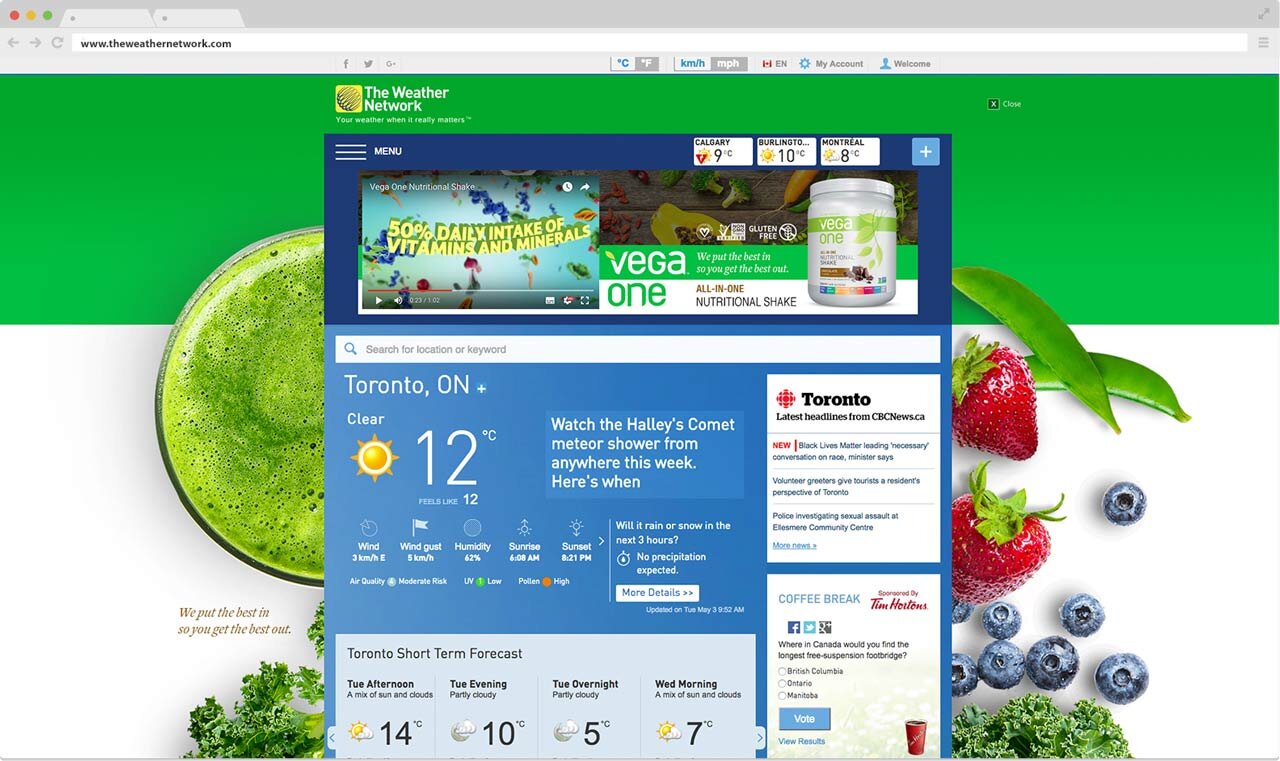Click the search magnifier icon
The image size is (1280, 761).
pos(350,349)
